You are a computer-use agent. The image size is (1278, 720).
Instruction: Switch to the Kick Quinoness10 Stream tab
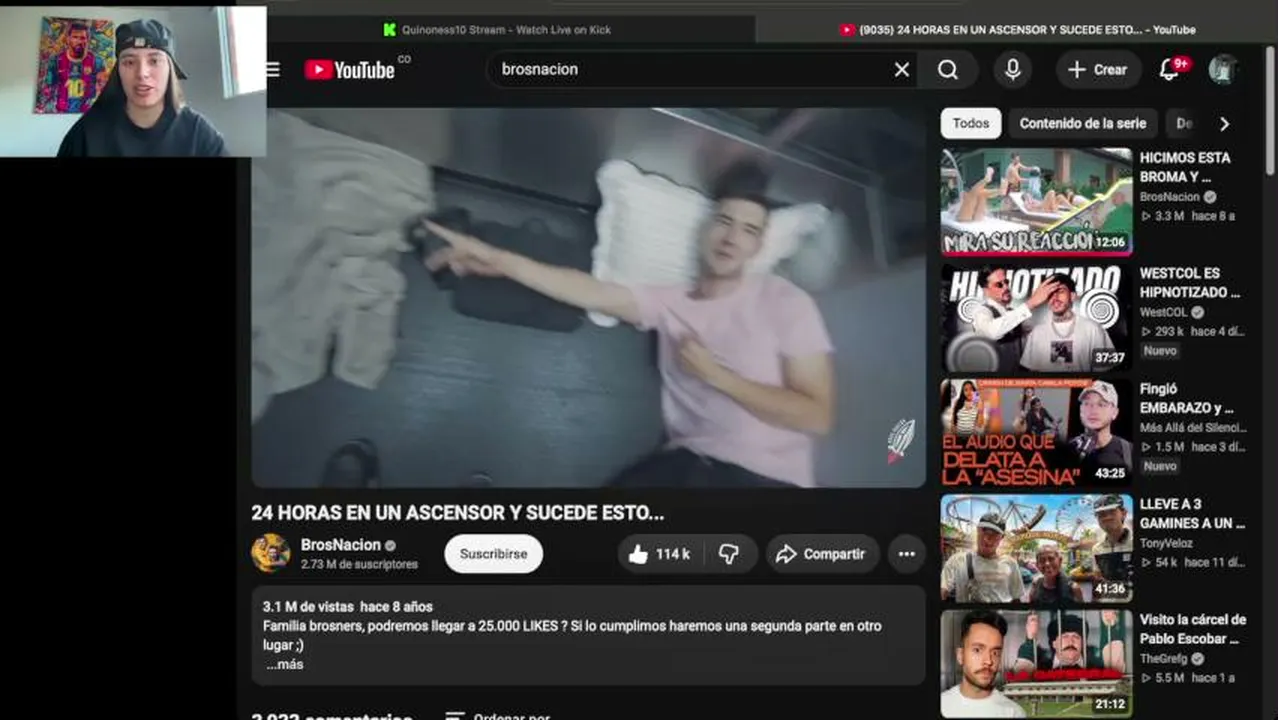[x=497, y=30]
